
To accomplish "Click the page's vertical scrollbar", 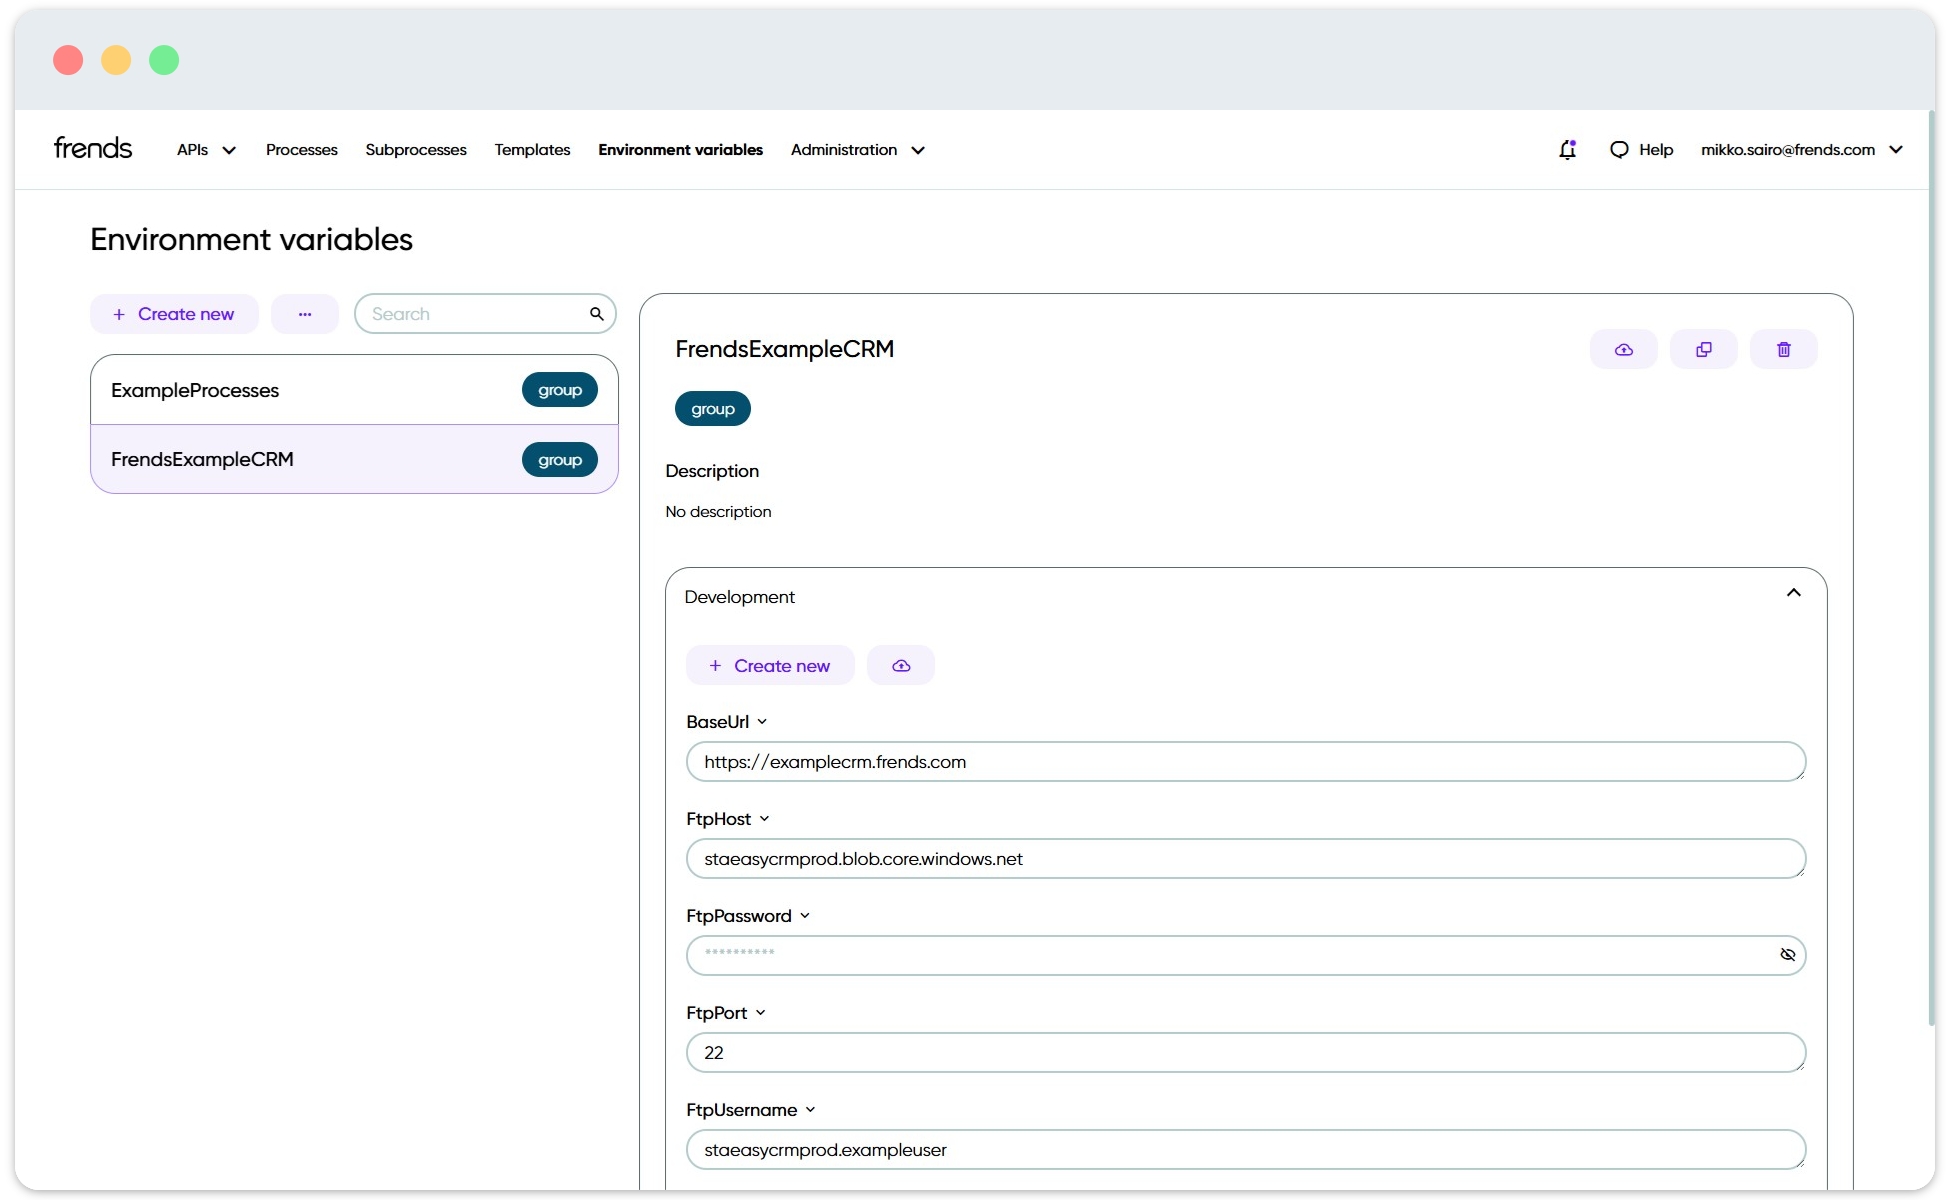I will (x=1932, y=570).
